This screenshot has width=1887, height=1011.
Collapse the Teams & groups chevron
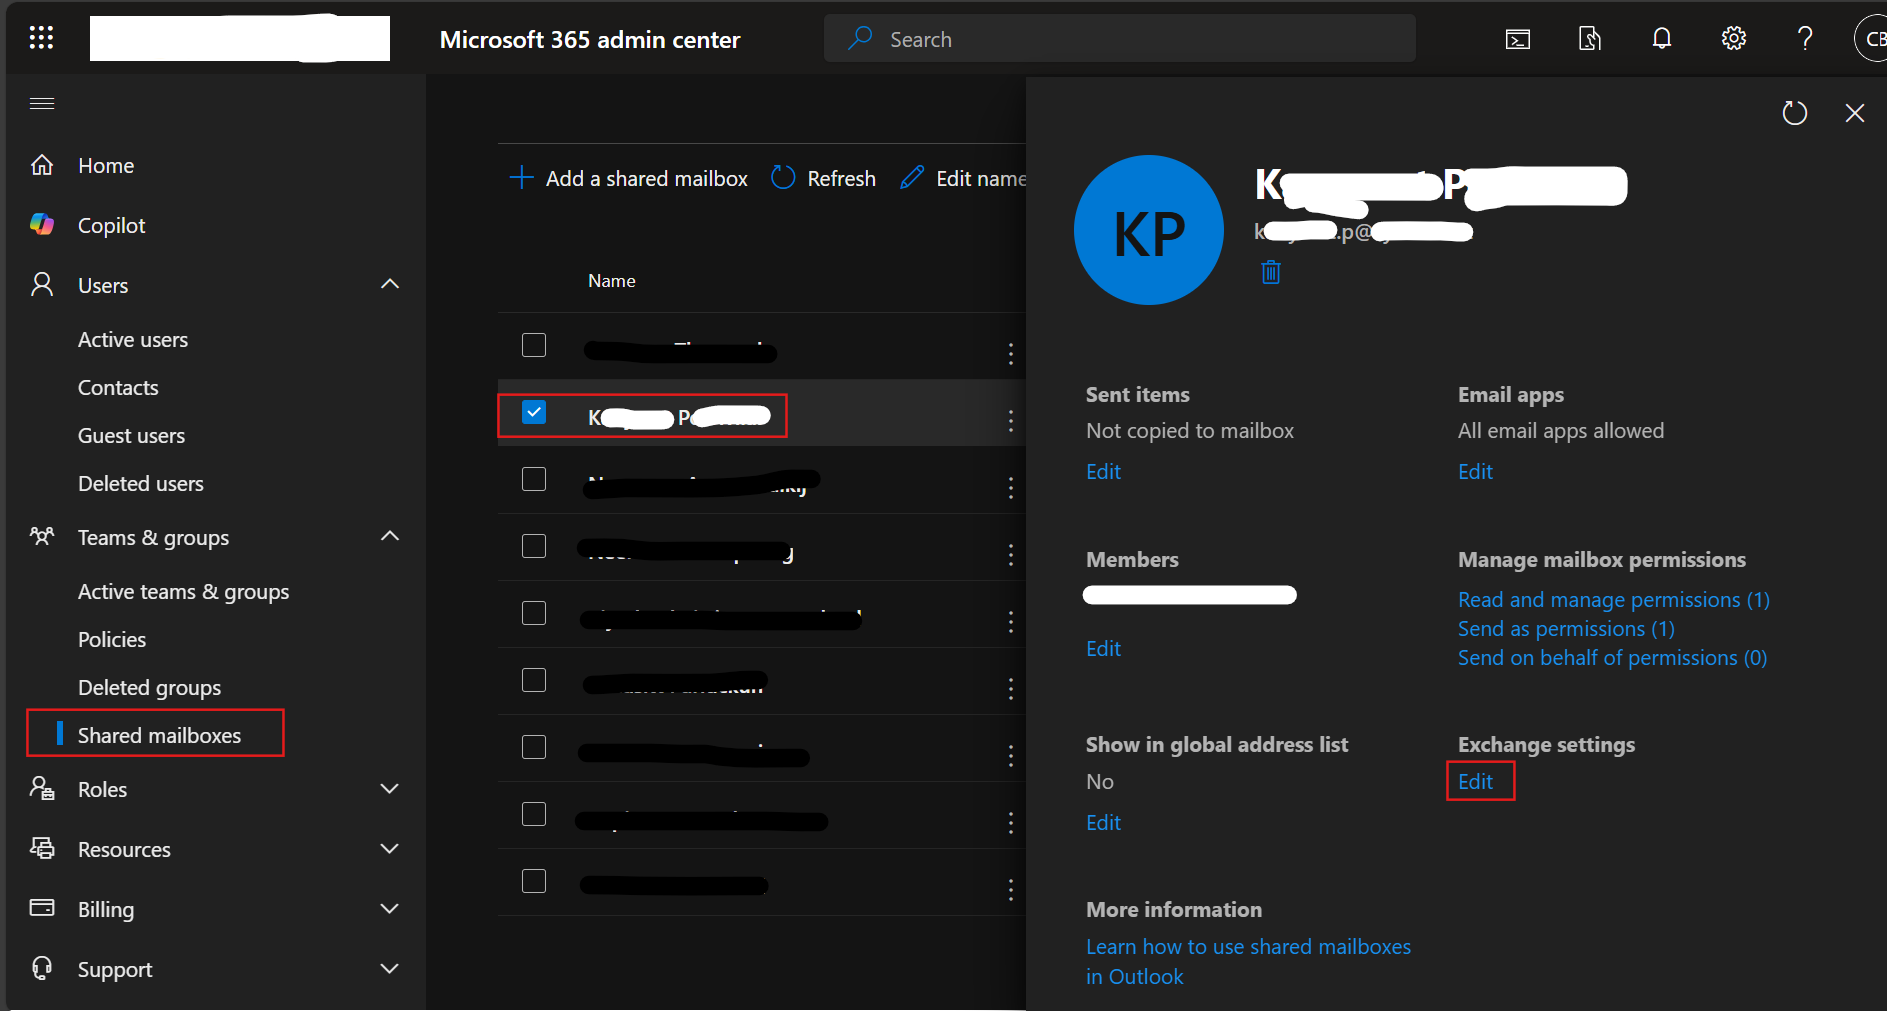[x=390, y=536]
